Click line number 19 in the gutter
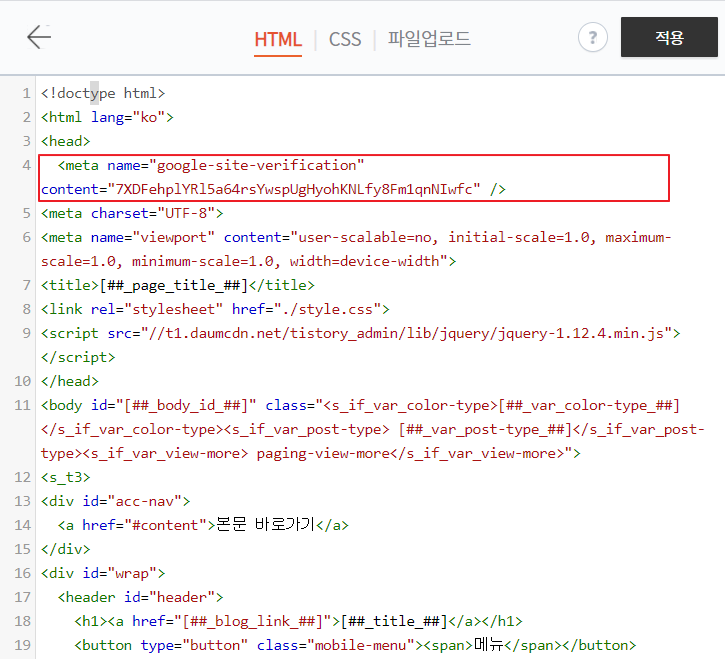Image resolution: width=725 pixels, height=659 pixels. click(23, 645)
